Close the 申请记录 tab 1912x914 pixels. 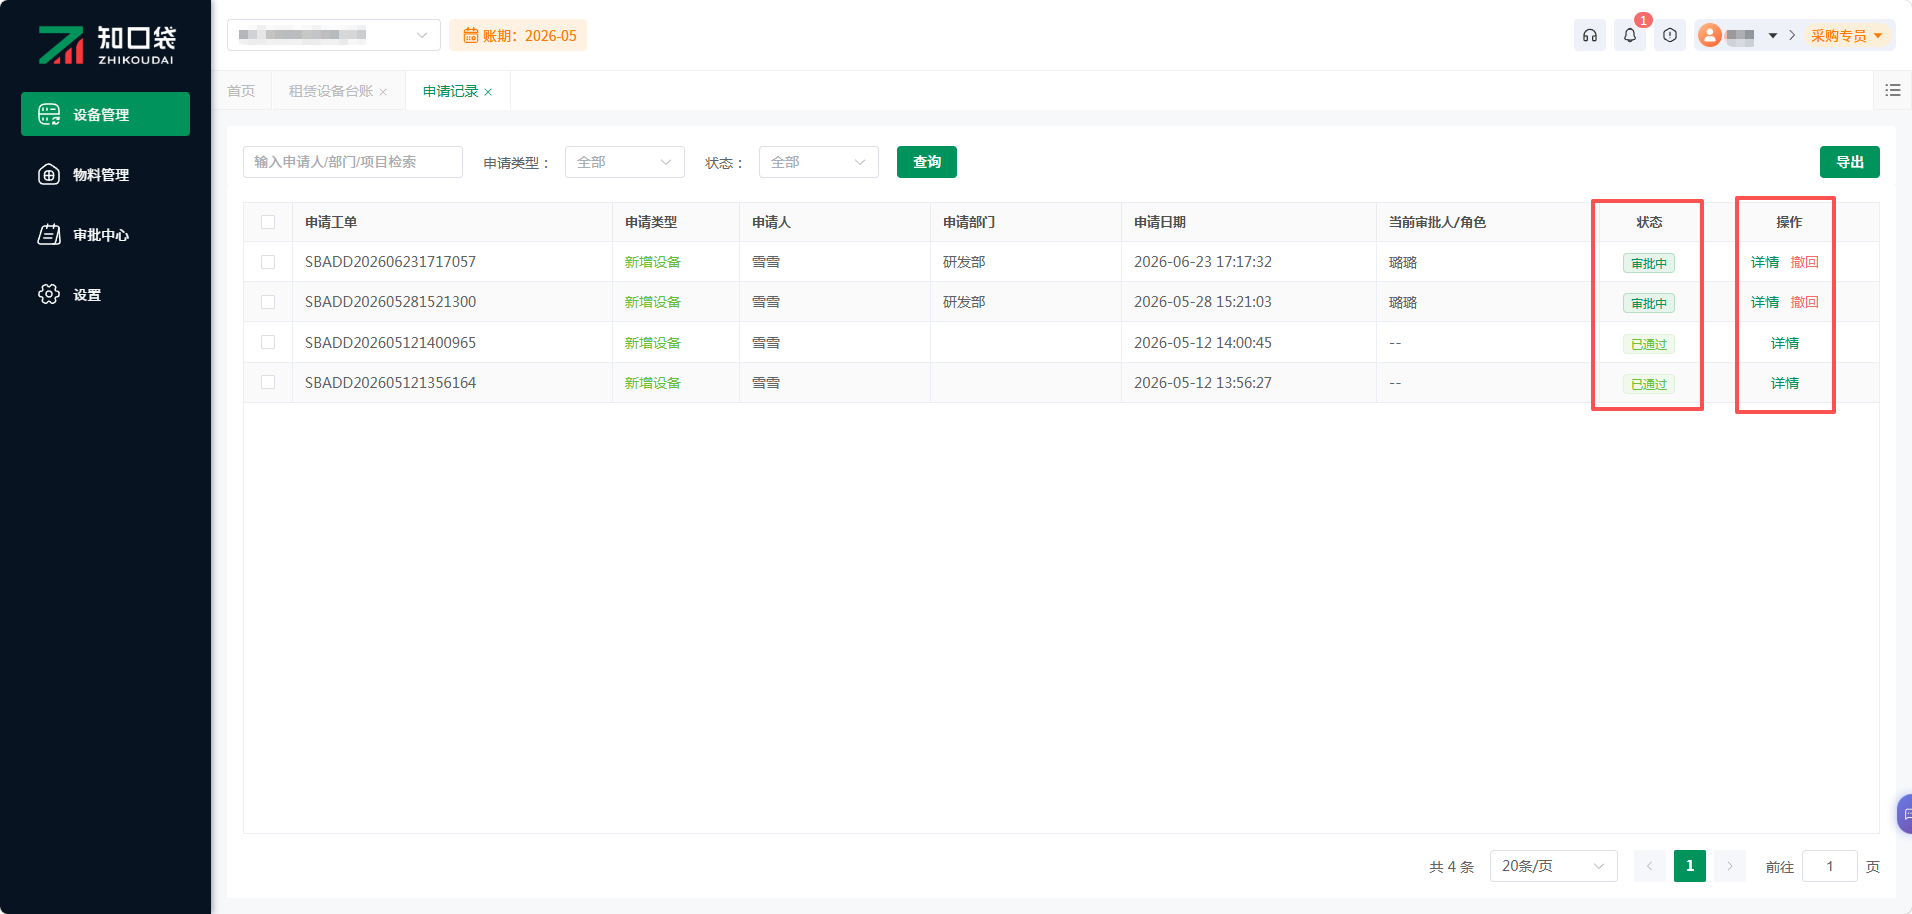click(x=488, y=92)
